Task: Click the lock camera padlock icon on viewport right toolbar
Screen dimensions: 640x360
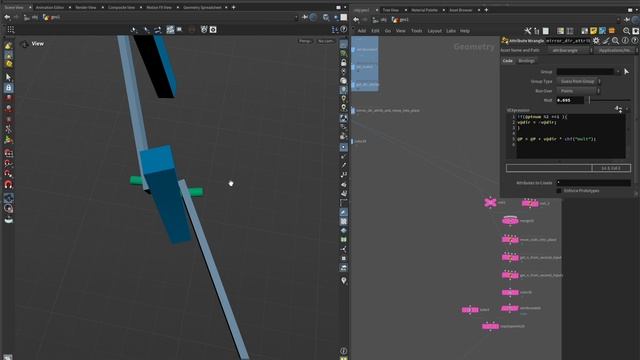Action: pyautogui.click(x=344, y=62)
